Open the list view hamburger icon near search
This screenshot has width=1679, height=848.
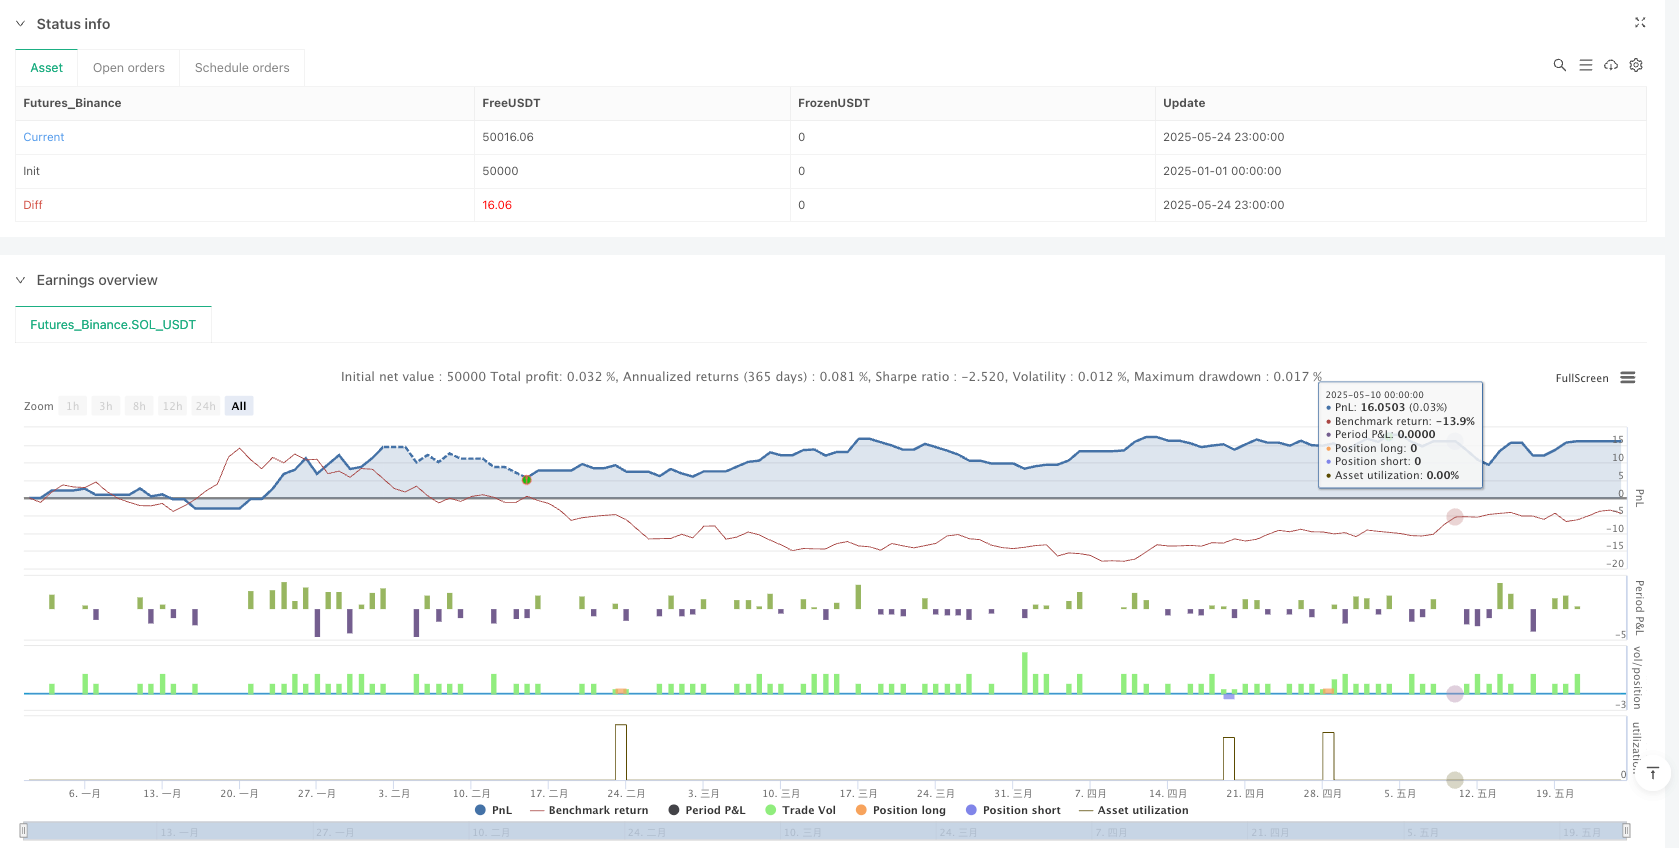click(x=1585, y=65)
